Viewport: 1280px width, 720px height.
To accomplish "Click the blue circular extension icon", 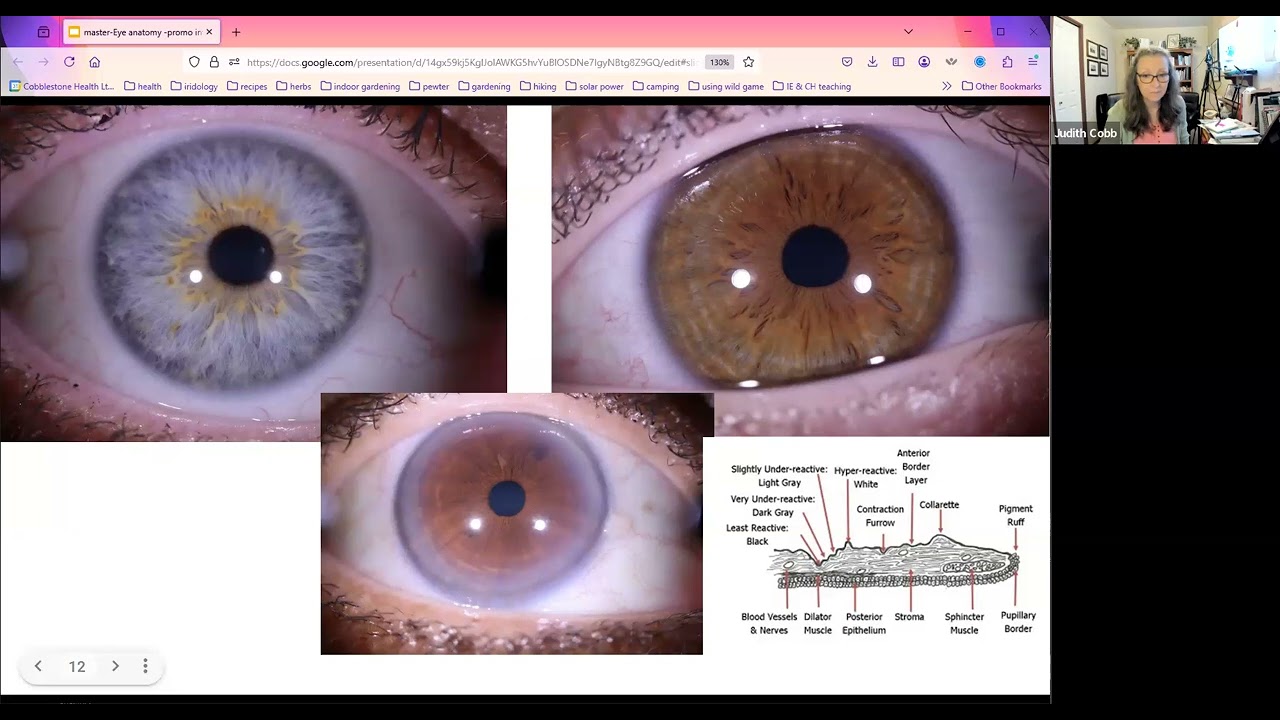I will click(x=980, y=62).
